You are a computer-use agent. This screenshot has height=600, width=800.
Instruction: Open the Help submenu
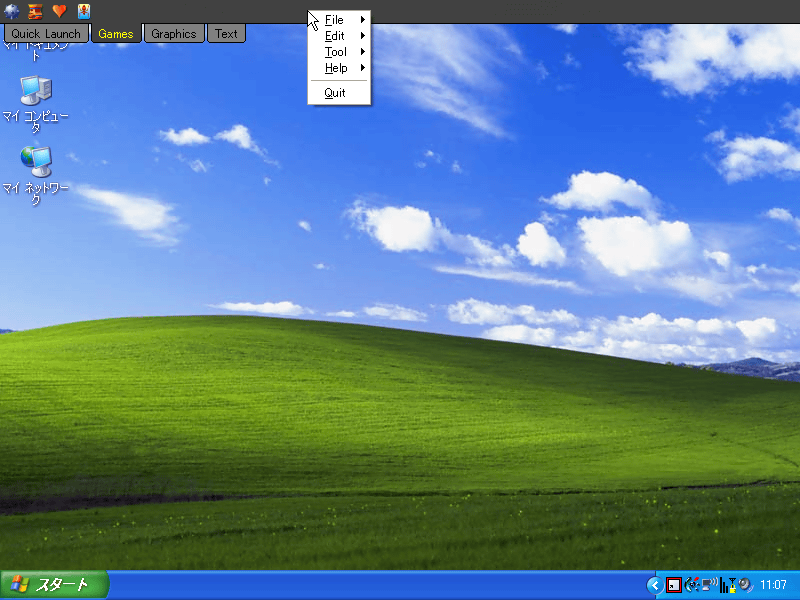(x=339, y=68)
